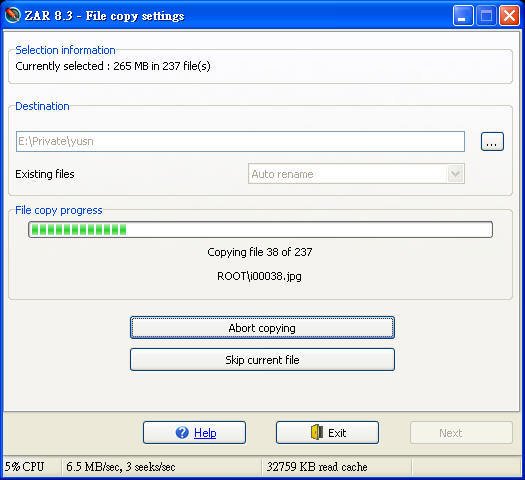Click the MB/sec transfer rate status panel
525x480 pixels.
pyautogui.click(x=162, y=467)
